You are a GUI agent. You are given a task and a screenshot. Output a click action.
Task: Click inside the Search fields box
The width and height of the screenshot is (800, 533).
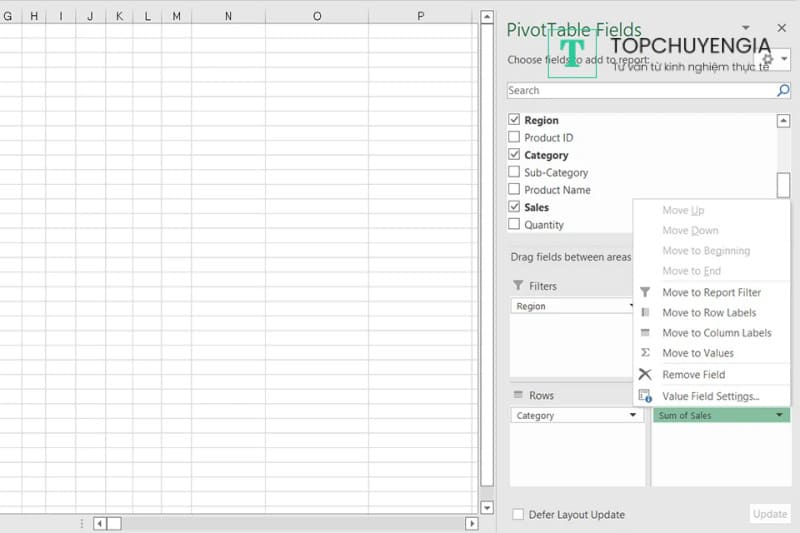(x=640, y=91)
